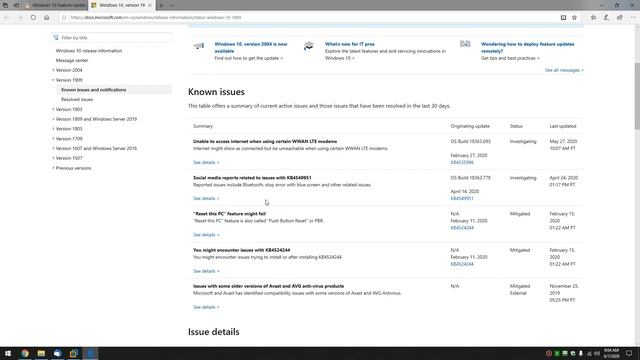Add this page to favorites star
Screen dimensions: 640x360
[574, 18]
